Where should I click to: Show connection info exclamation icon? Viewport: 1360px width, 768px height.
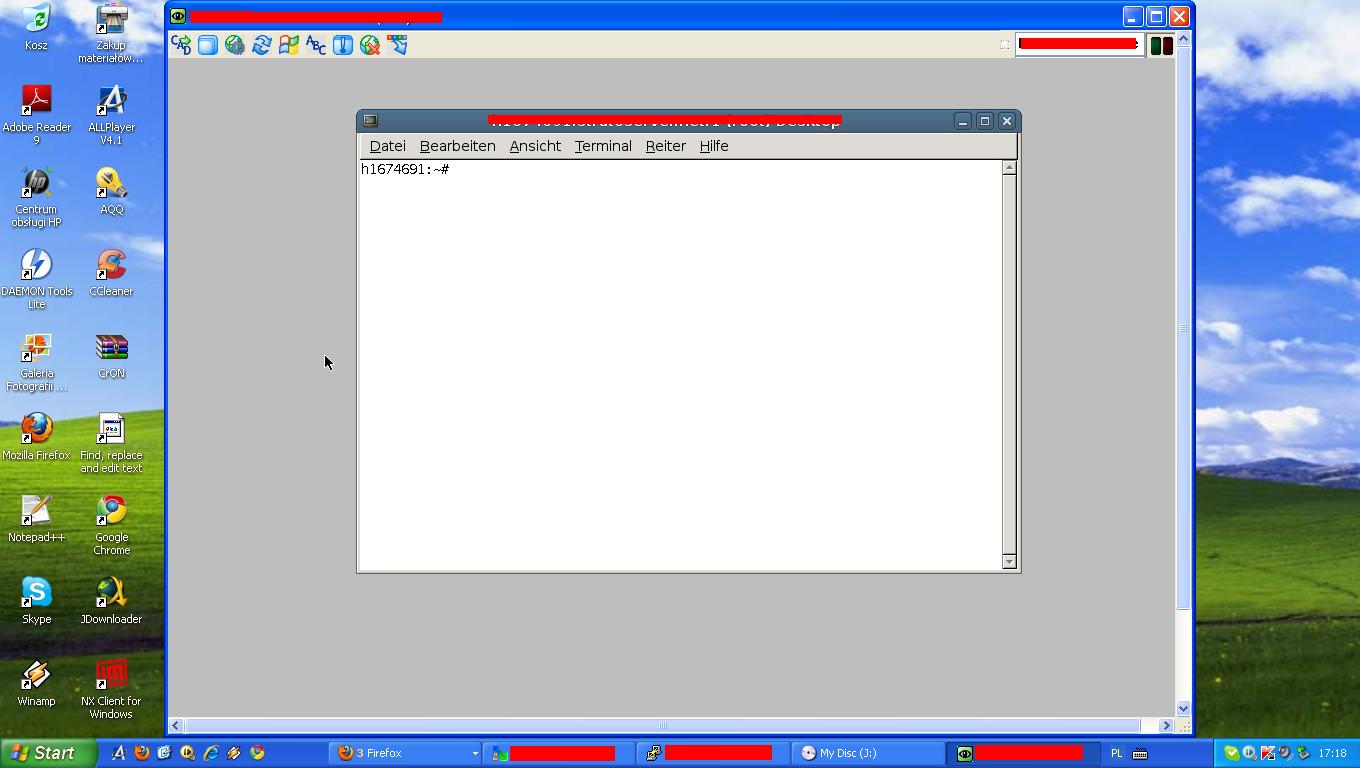(343, 45)
